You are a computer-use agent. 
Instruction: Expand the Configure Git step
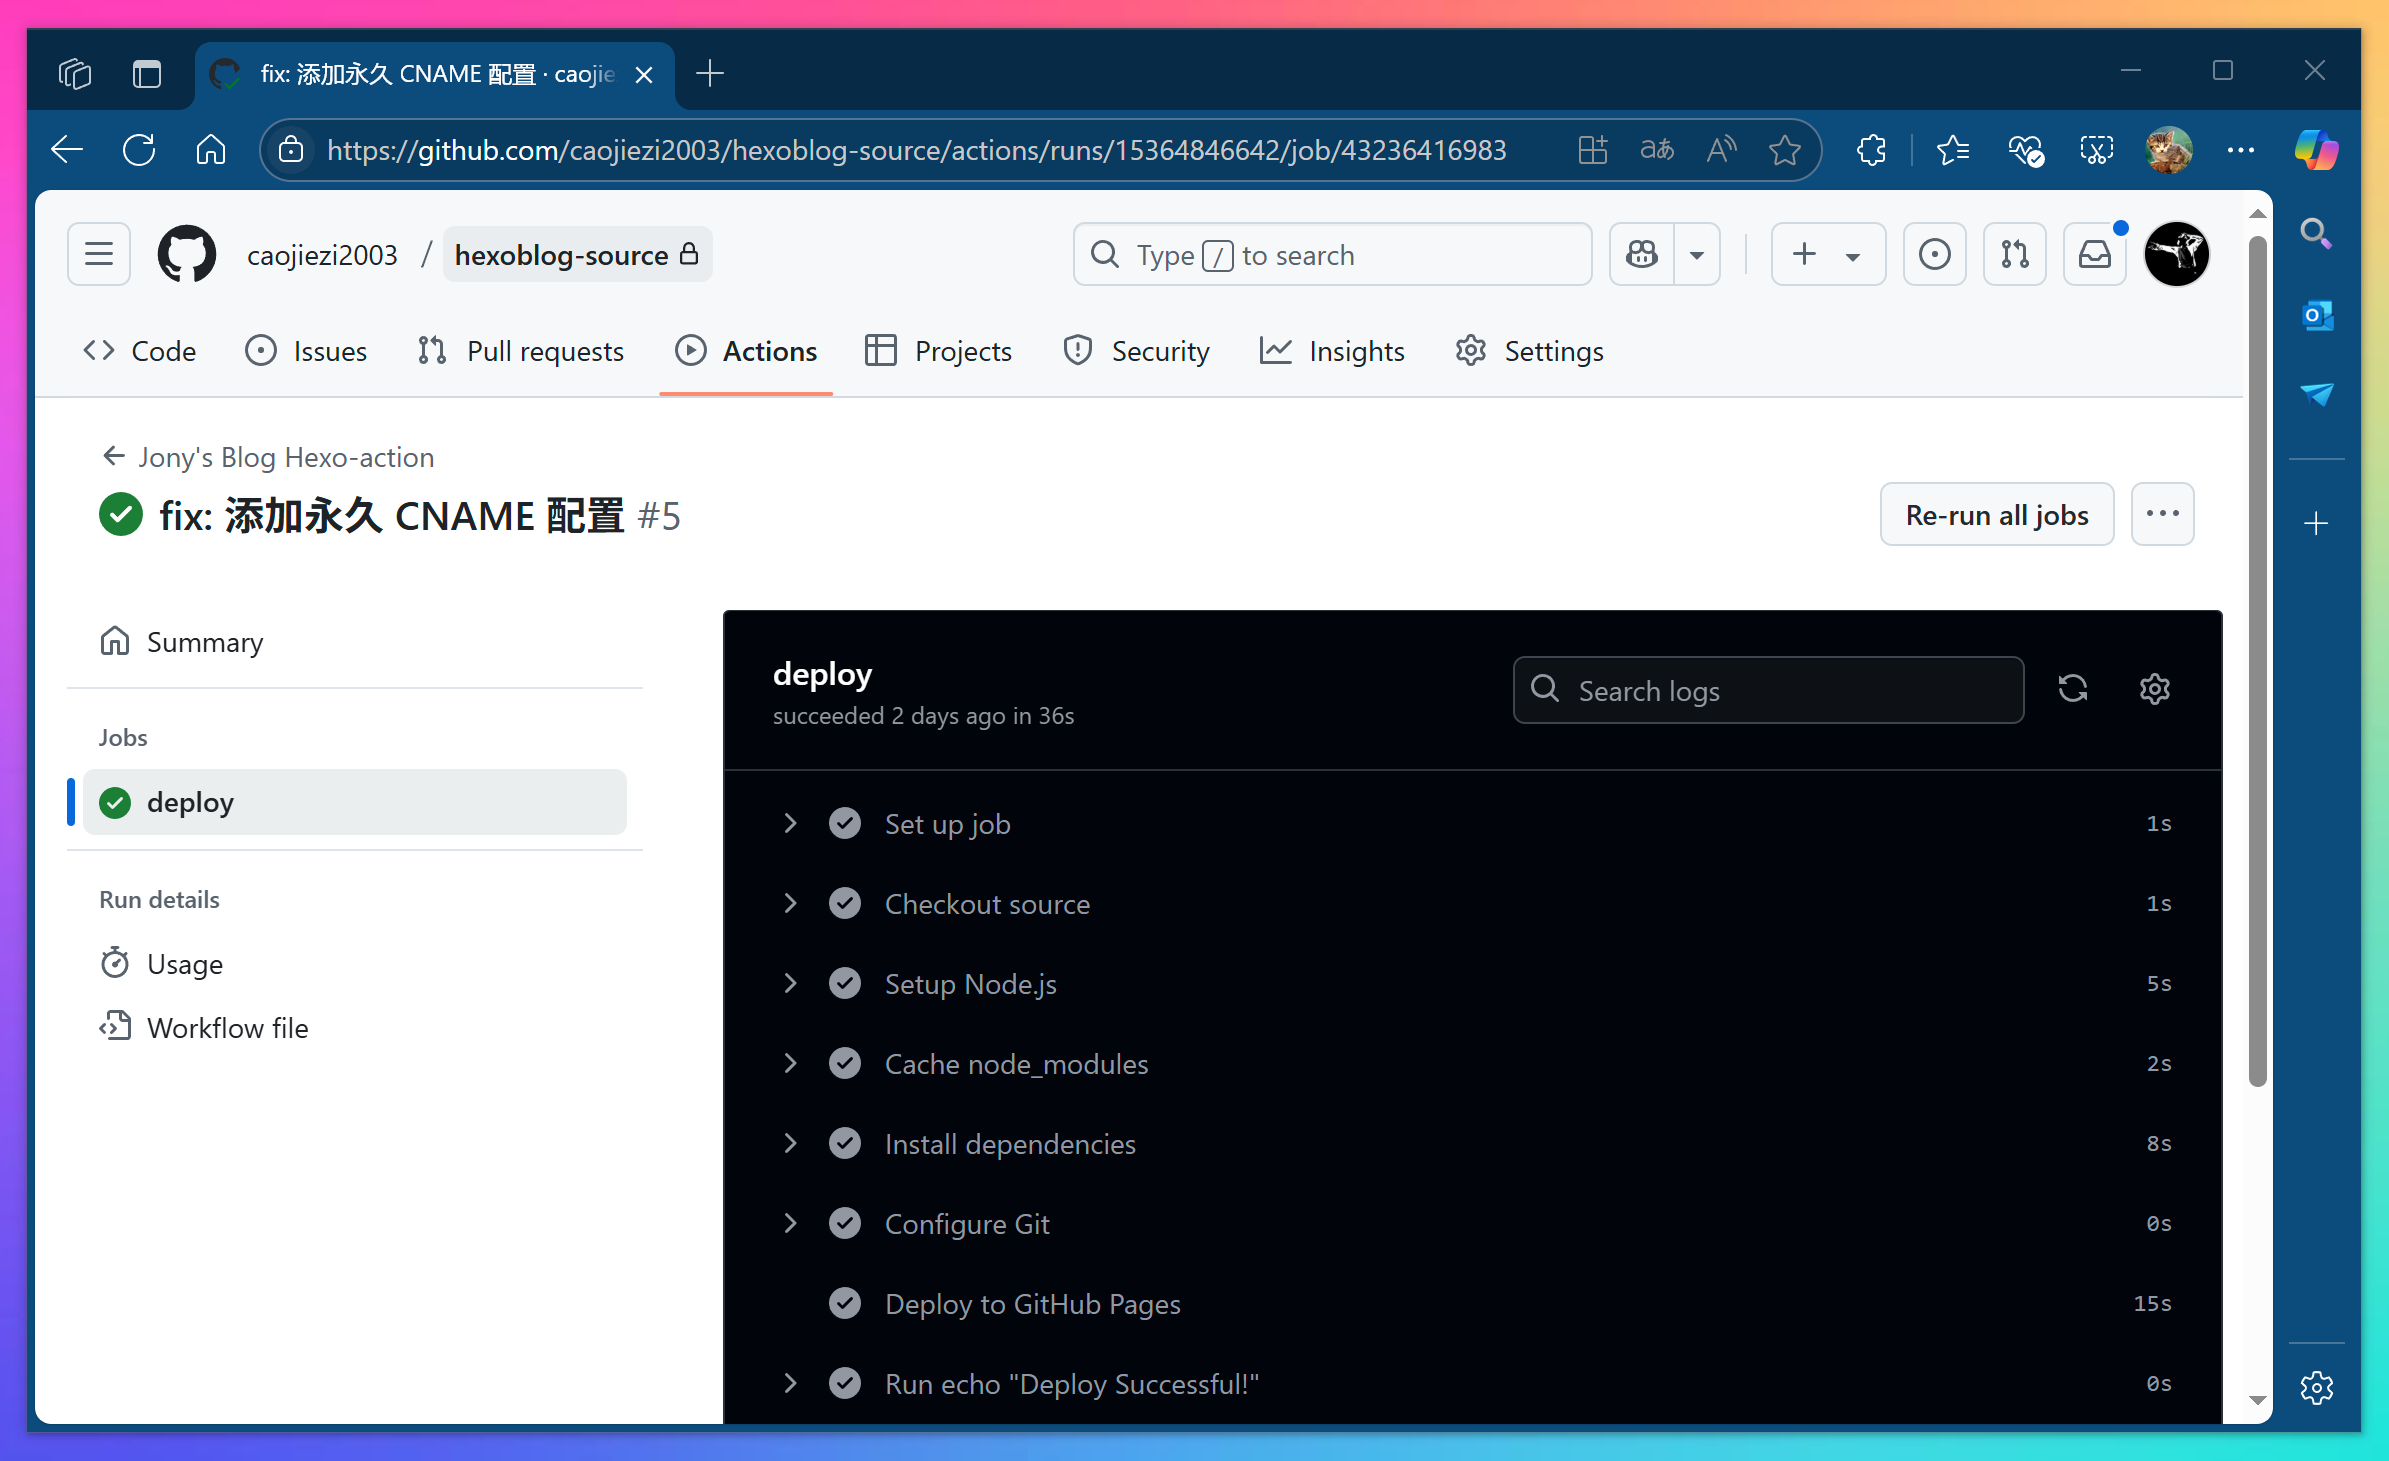(791, 1223)
